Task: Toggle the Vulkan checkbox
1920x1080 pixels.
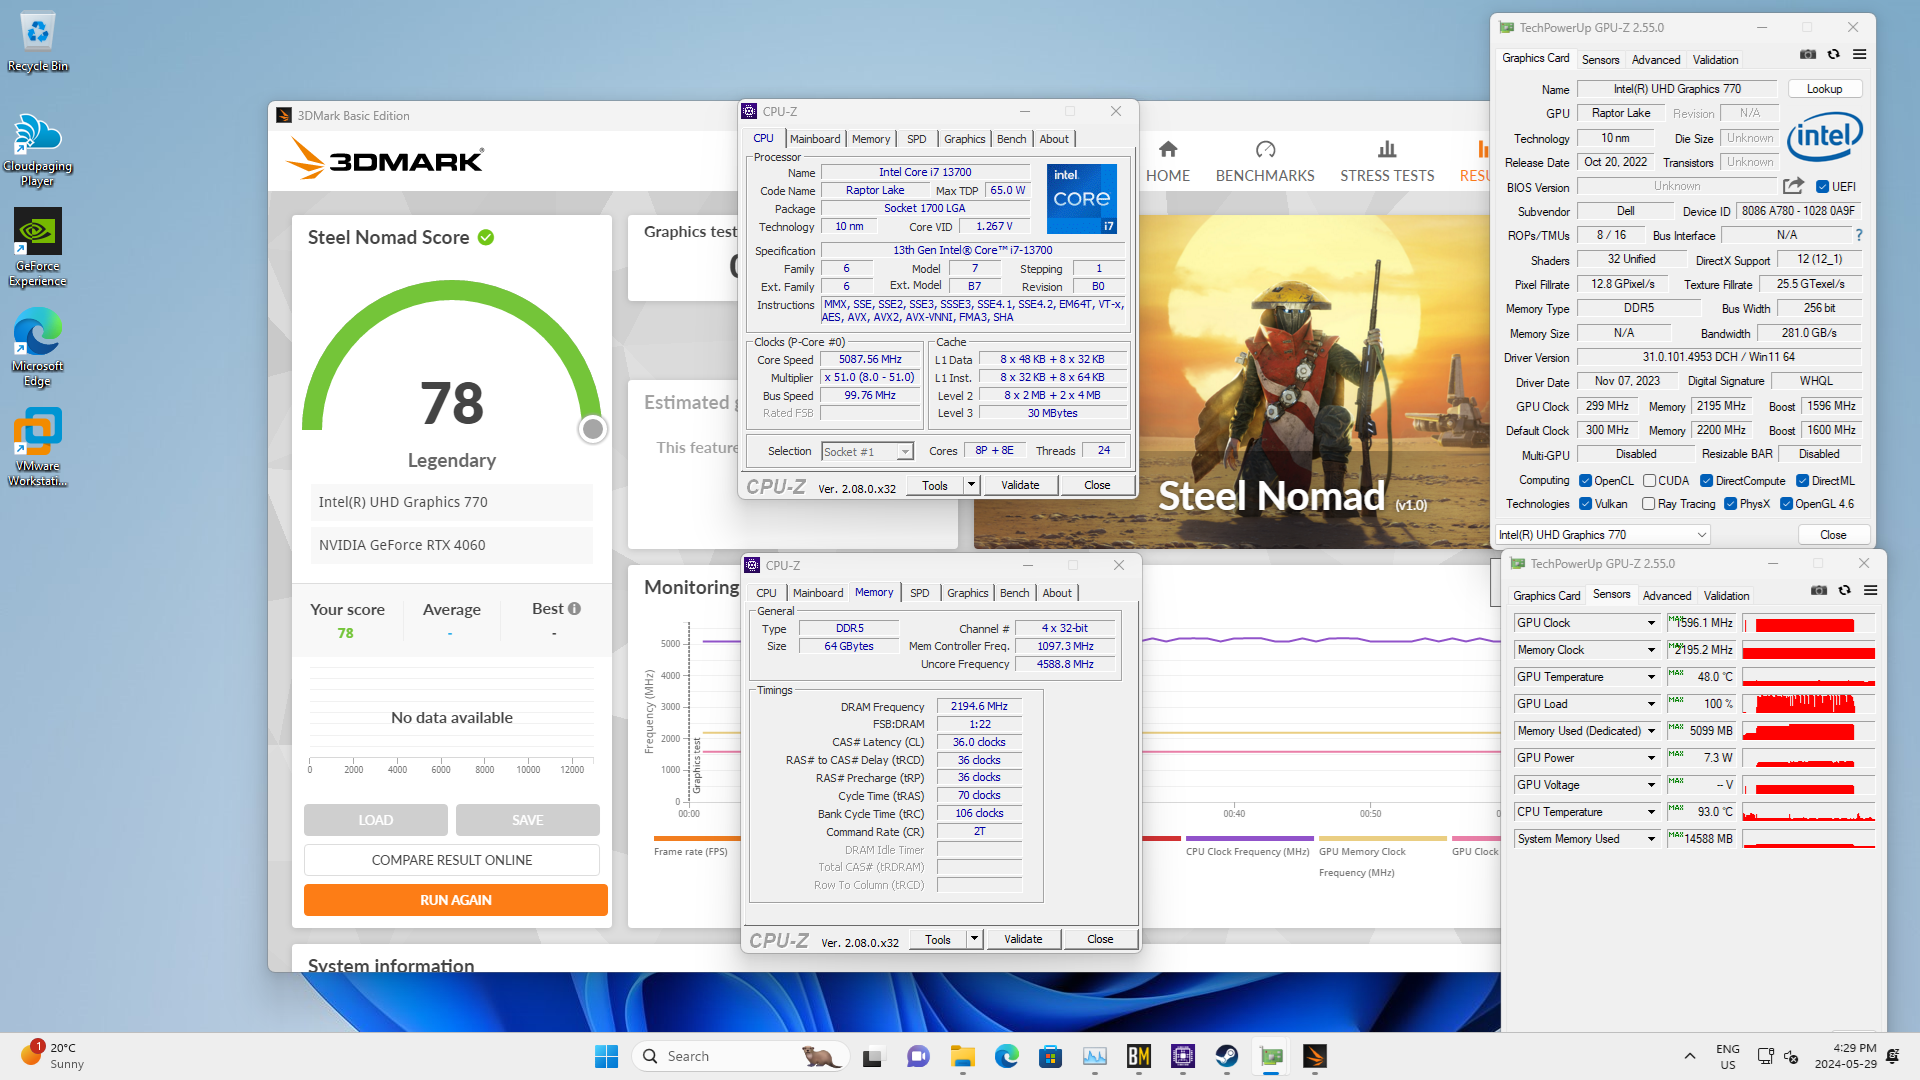Action: (1585, 504)
